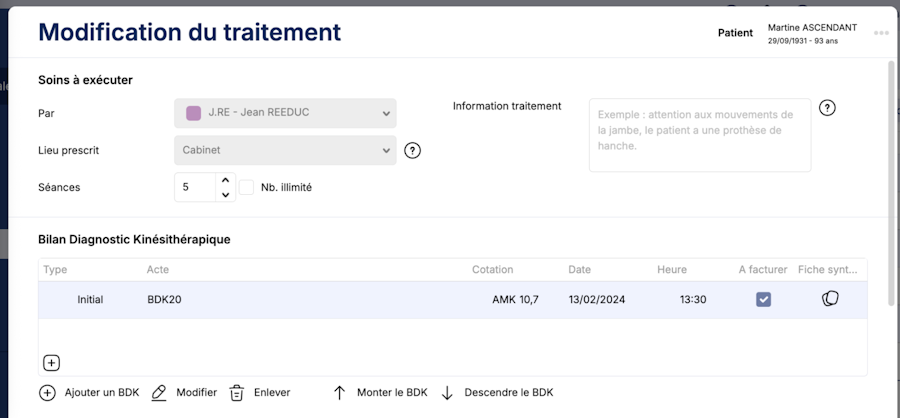Expand the Lieu prescrit dropdown
The image size is (900, 418).
[285, 151]
